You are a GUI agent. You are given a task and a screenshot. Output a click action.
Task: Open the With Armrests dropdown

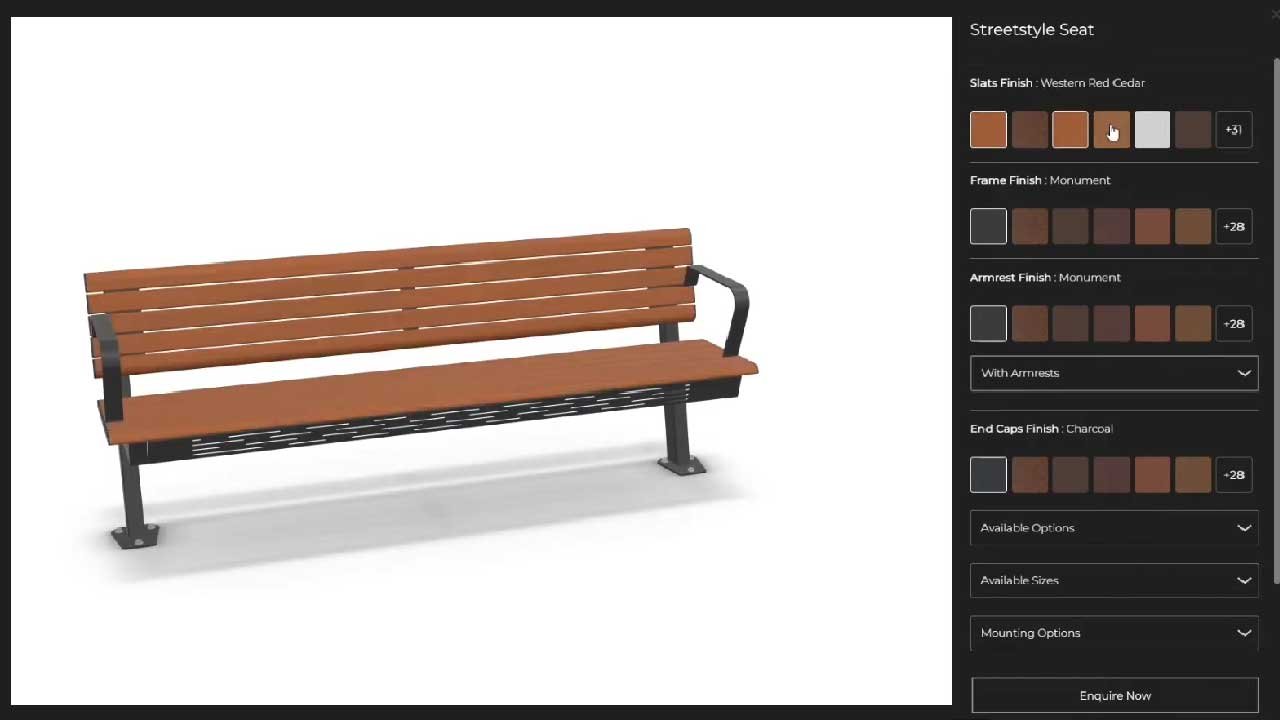(x=1114, y=373)
